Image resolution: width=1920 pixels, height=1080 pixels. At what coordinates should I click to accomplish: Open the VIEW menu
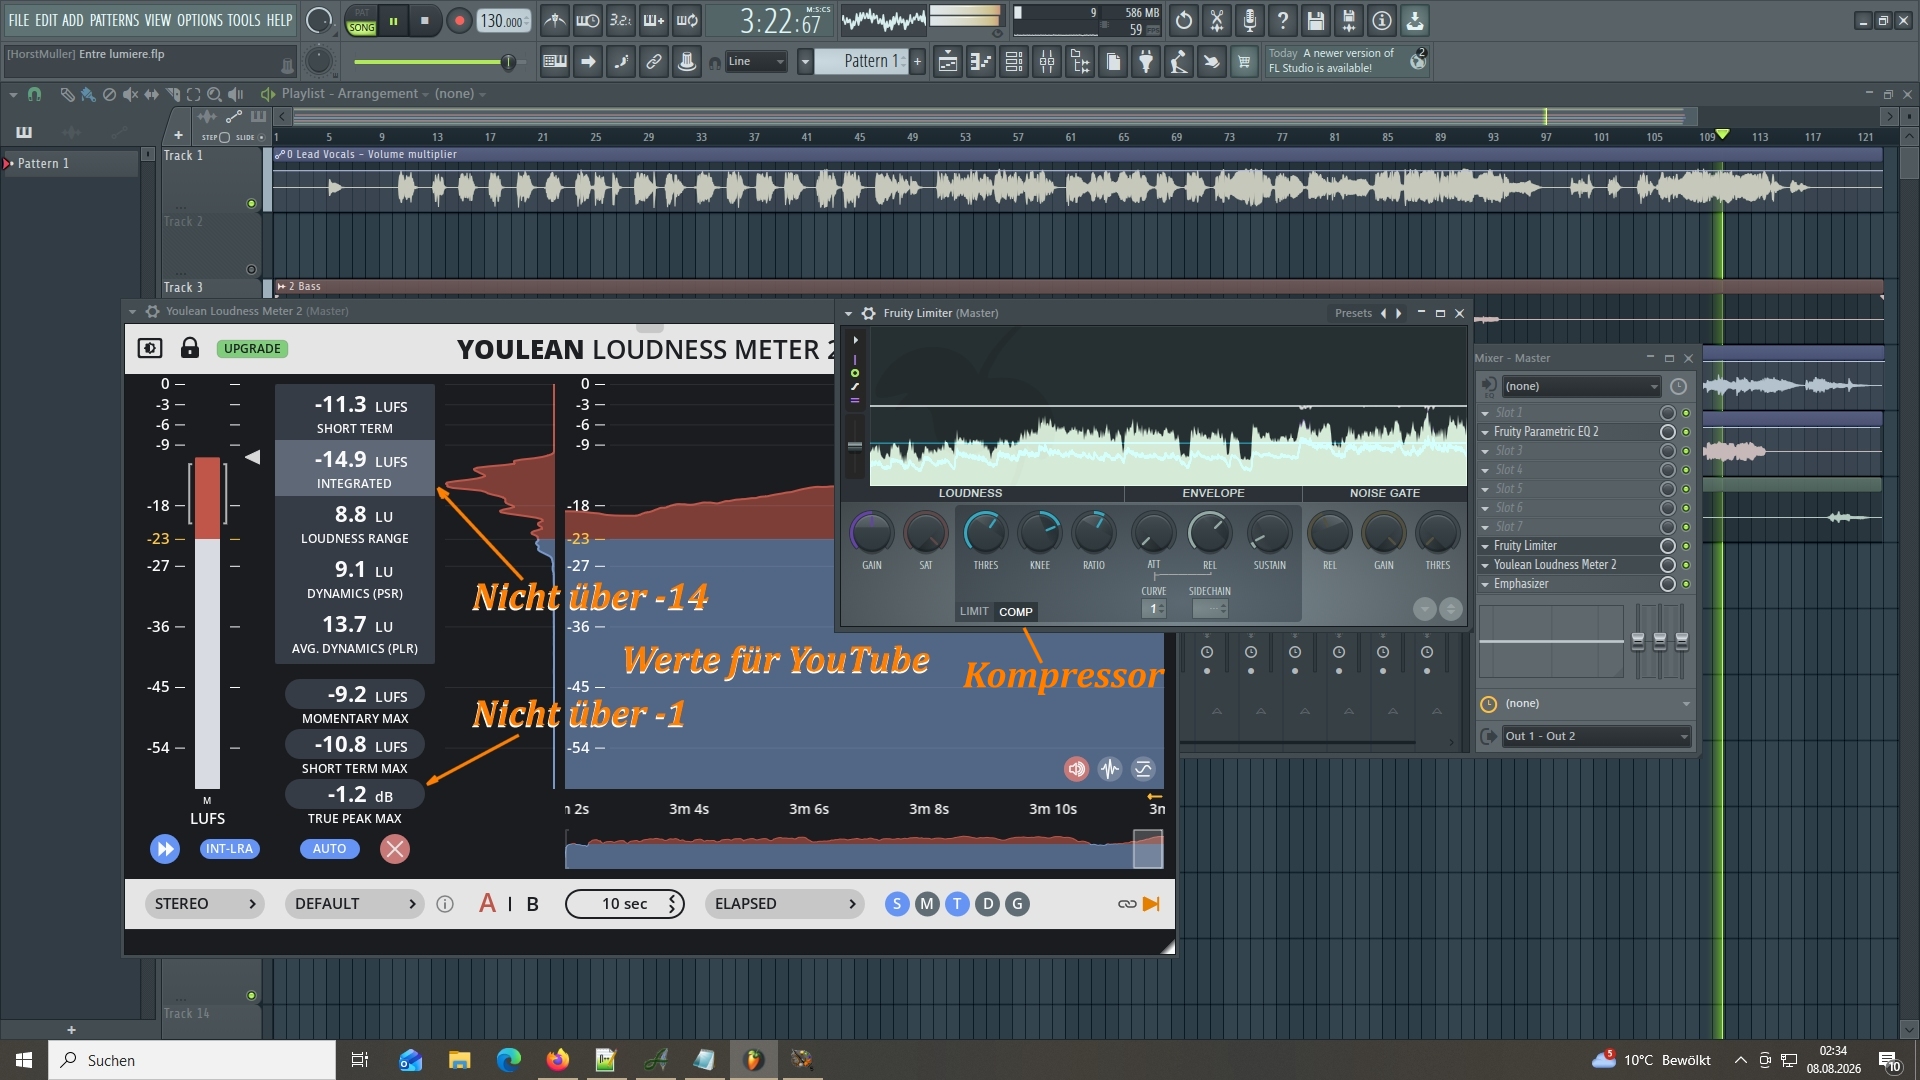pyautogui.click(x=158, y=20)
